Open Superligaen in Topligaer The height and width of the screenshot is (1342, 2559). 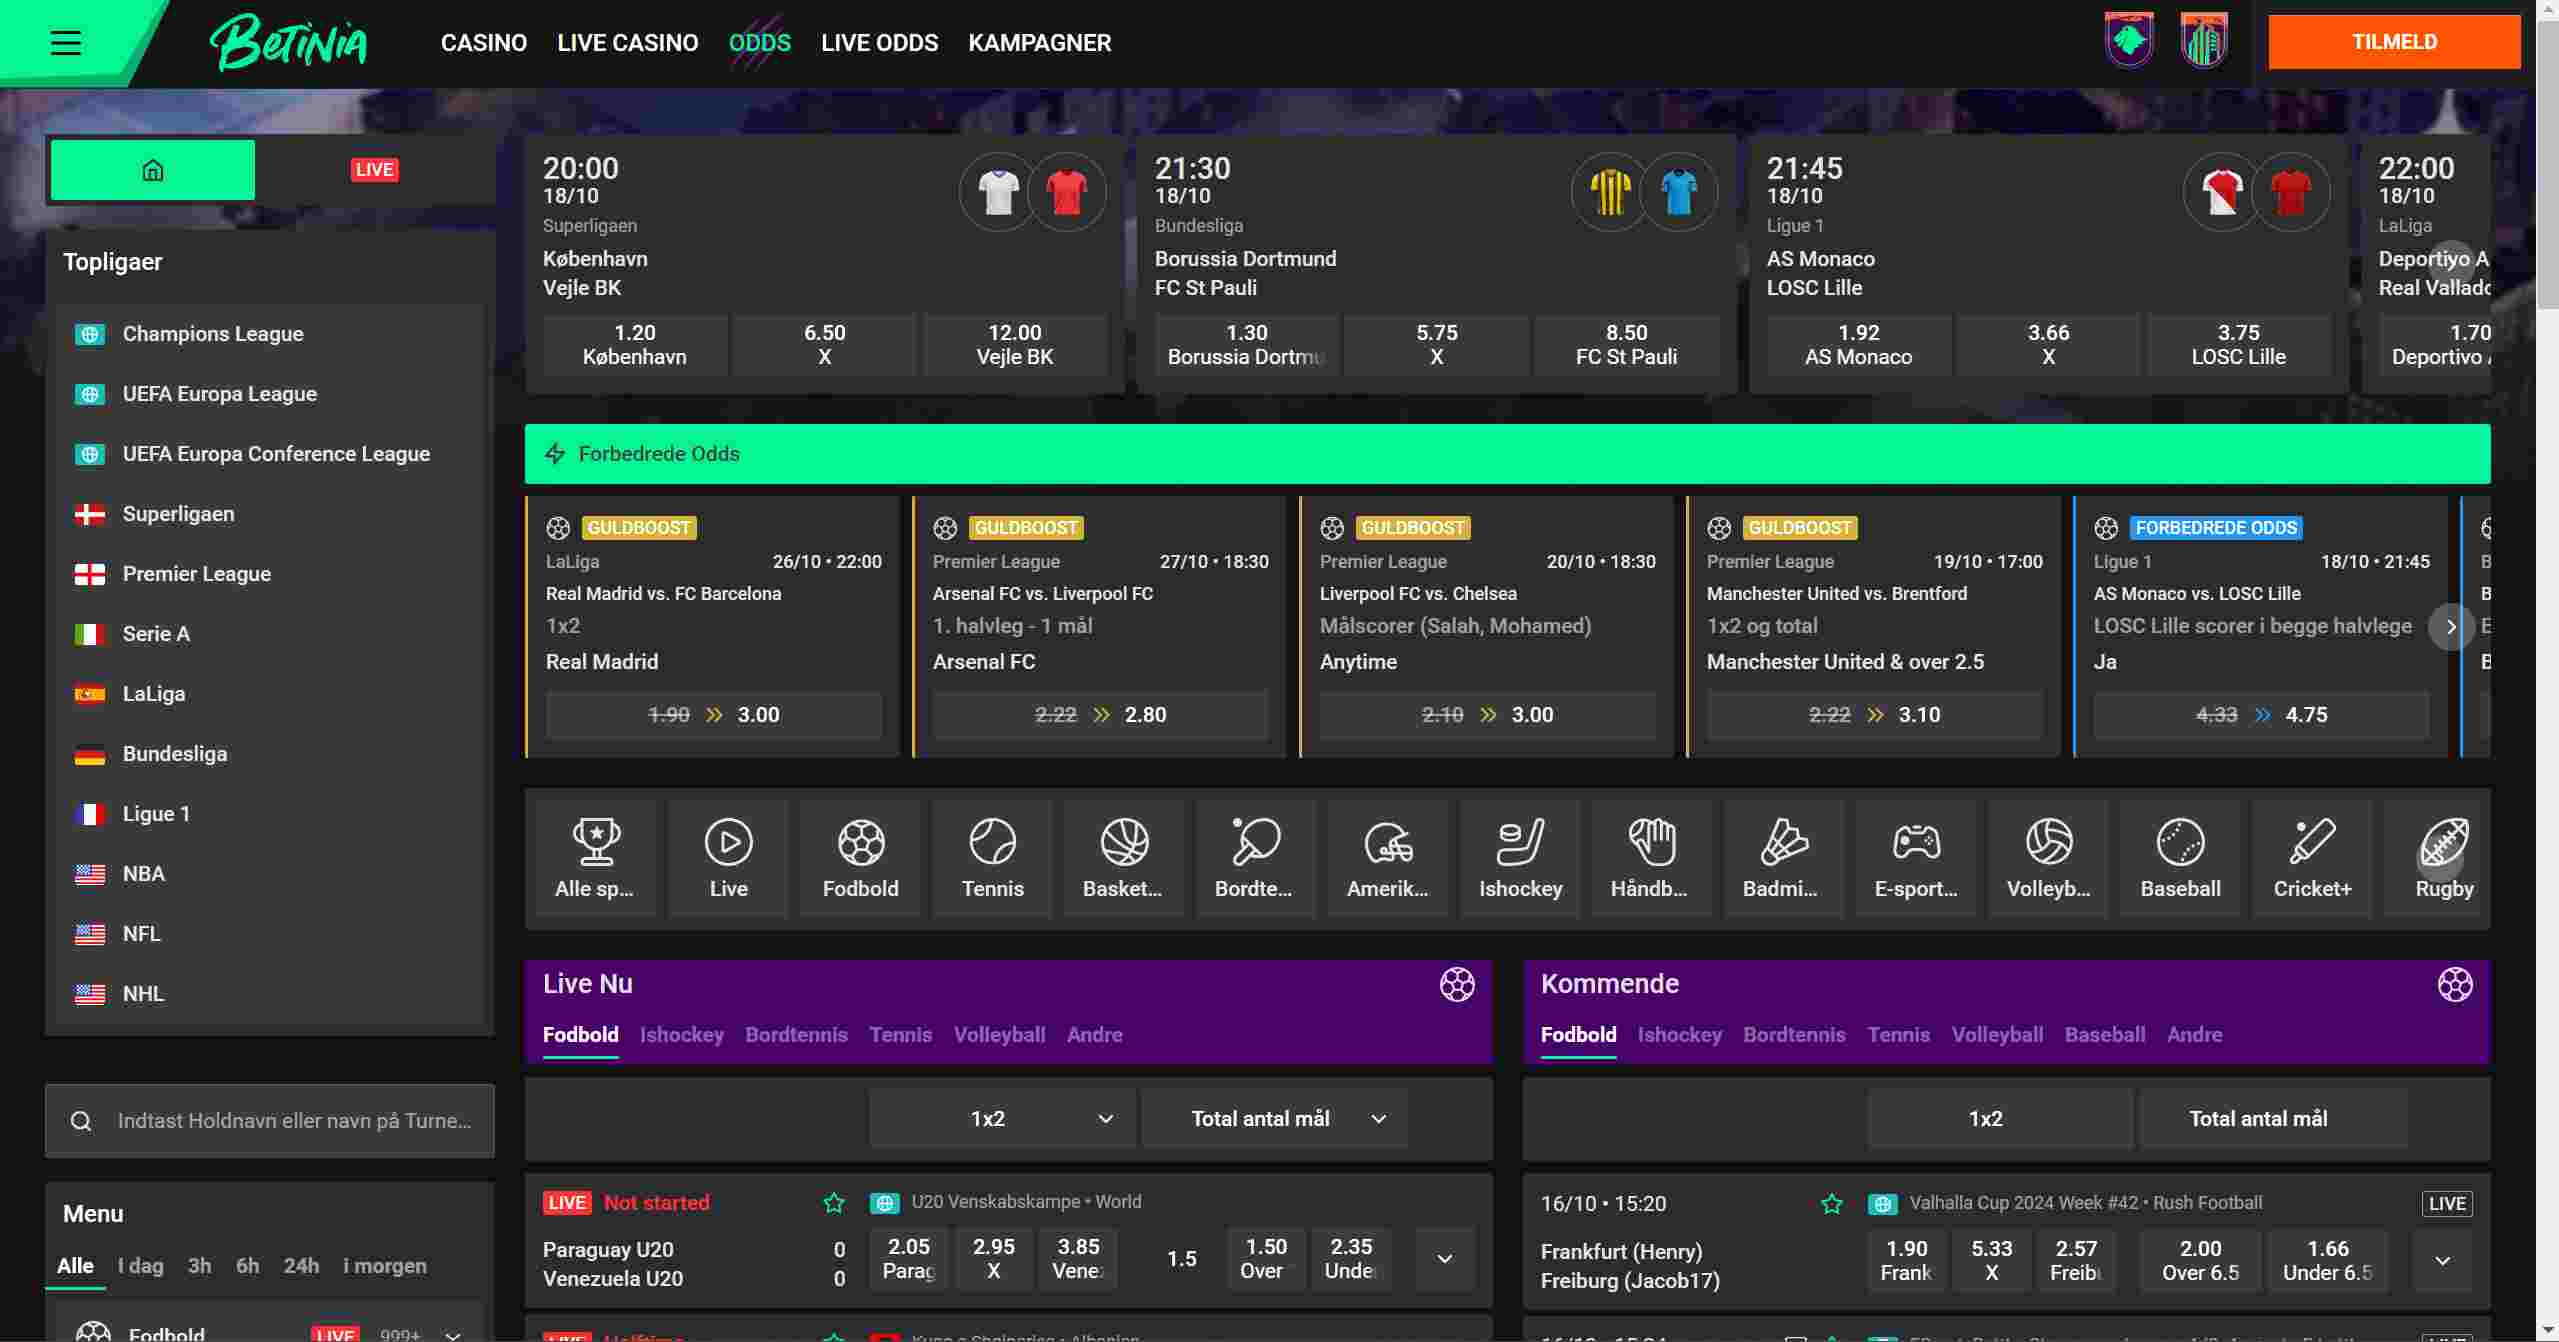[x=270, y=514]
